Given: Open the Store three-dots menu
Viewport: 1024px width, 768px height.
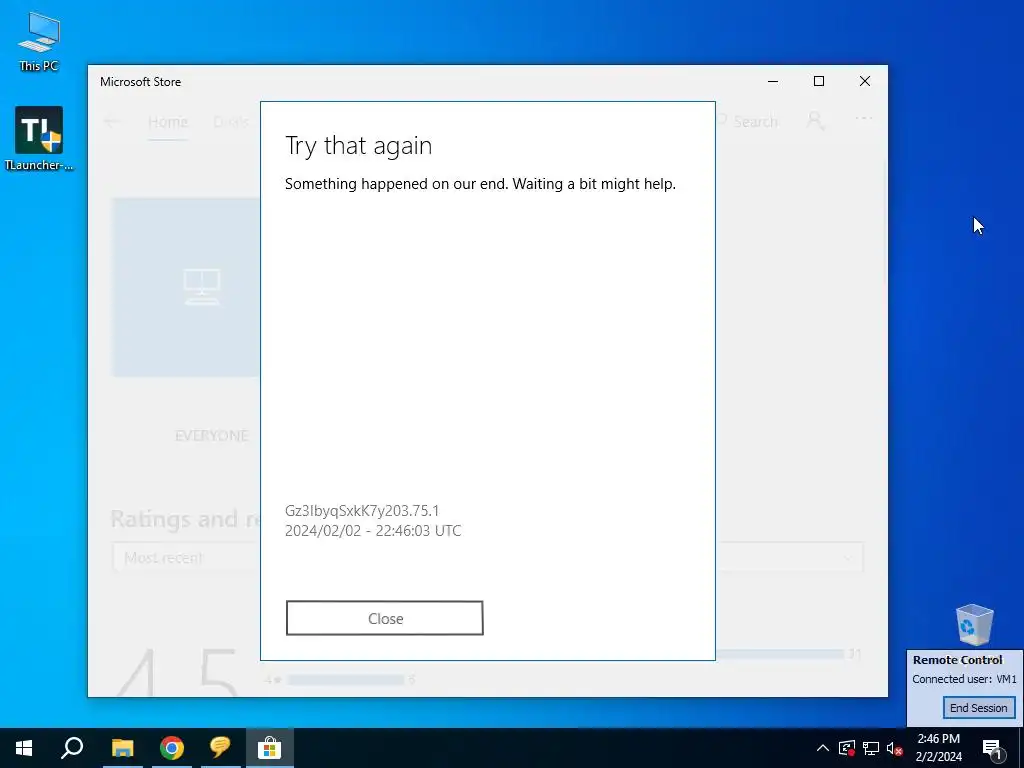Looking at the screenshot, I should (x=863, y=118).
